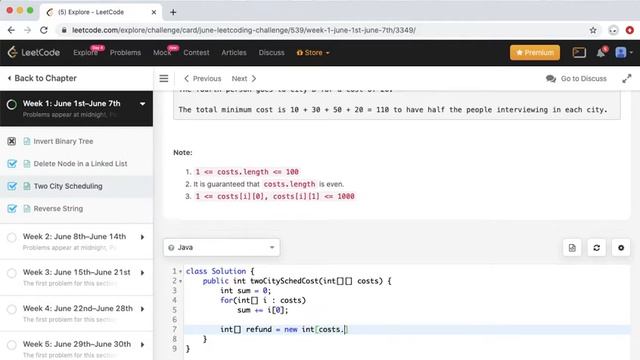Image resolution: width=640 pixels, height=360 pixels.
Task: Open editor settings gear icon
Action: [x=621, y=247]
